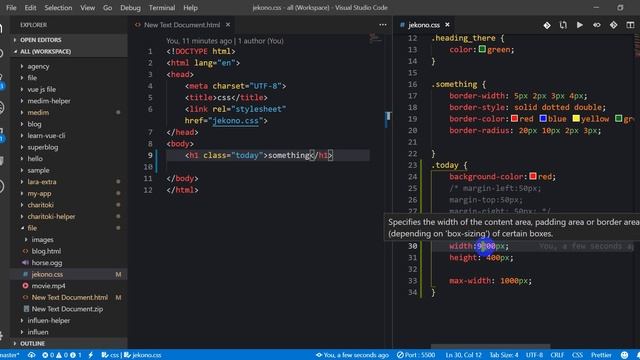Open New Text Document.zip in explorer
Viewport: 640px width, 360px height.
(67, 309)
